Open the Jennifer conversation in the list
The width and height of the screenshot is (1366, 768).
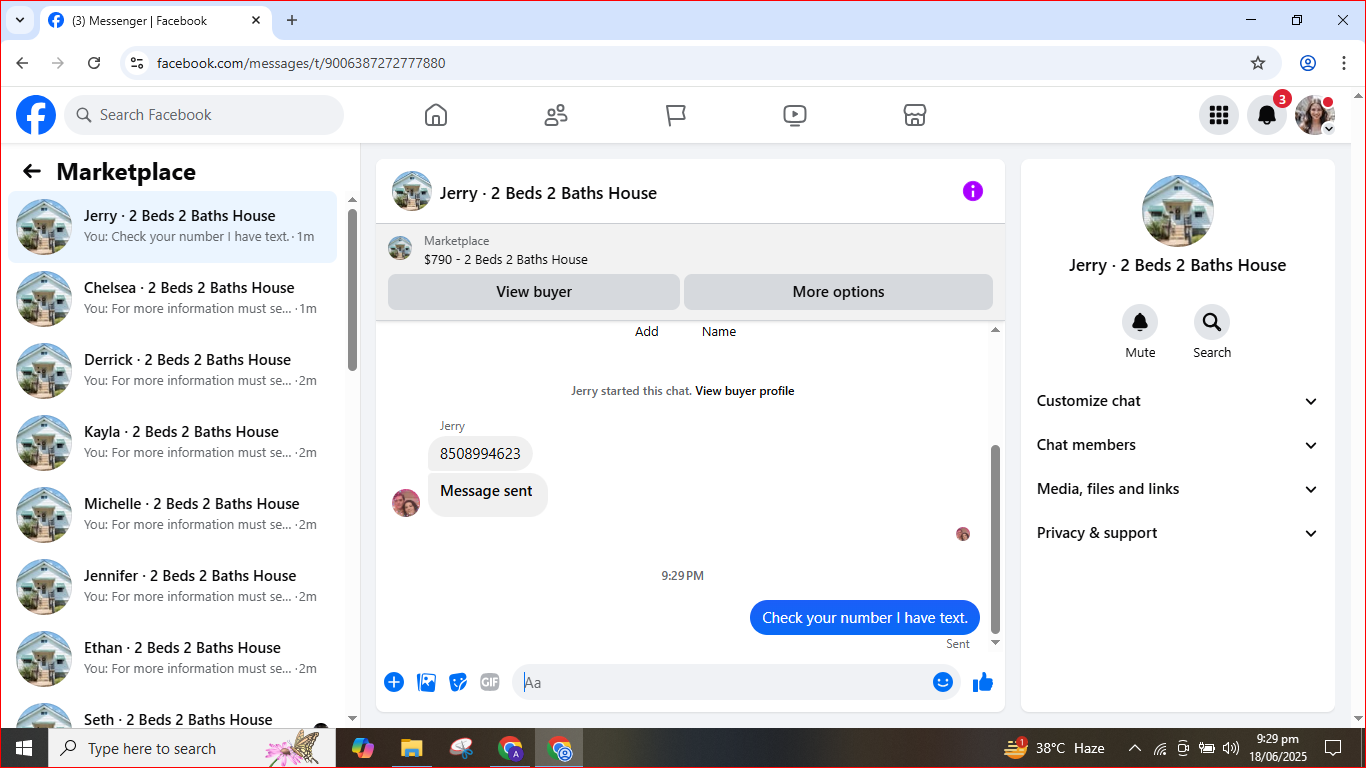coord(173,587)
